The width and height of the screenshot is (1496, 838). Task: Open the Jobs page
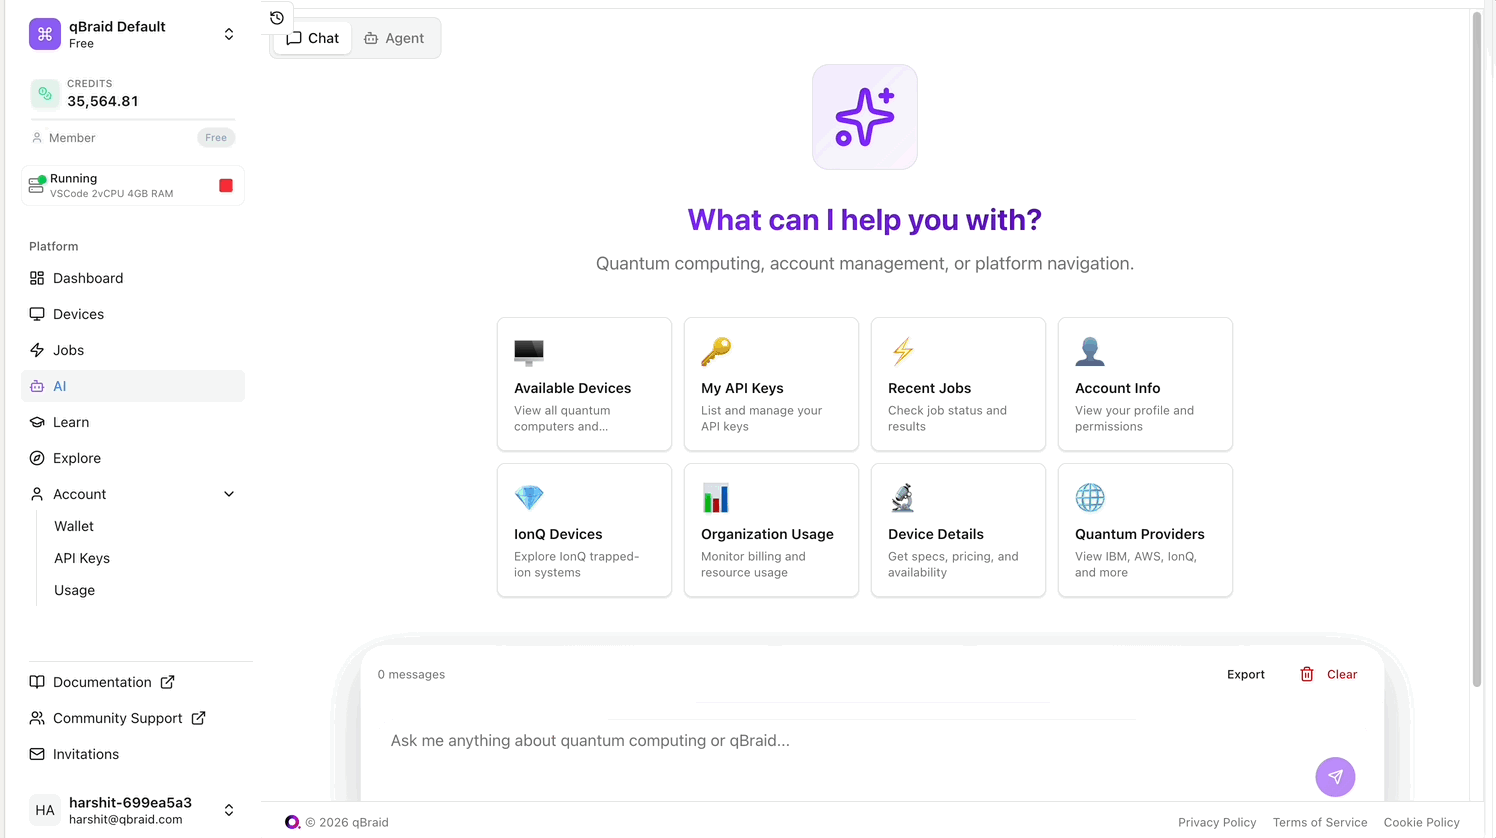pos(133,350)
